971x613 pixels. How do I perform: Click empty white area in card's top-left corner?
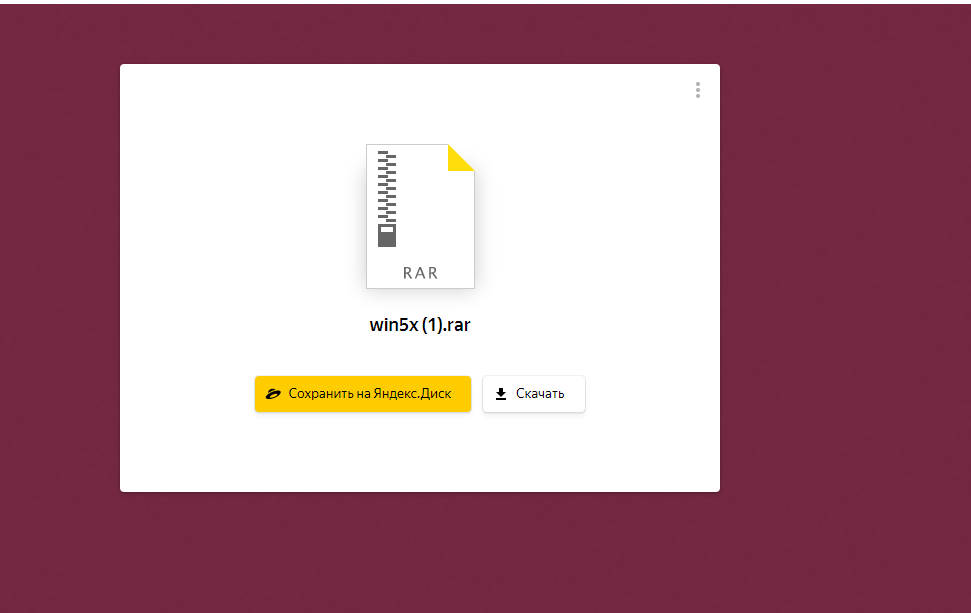160,100
